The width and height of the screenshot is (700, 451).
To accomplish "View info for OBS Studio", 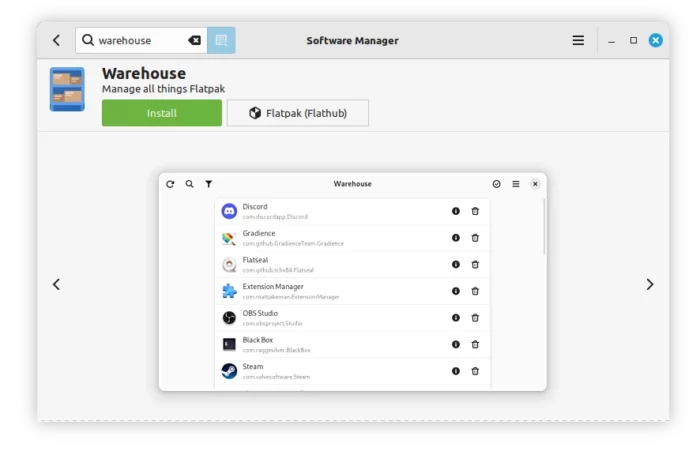I will (x=456, y=318).
